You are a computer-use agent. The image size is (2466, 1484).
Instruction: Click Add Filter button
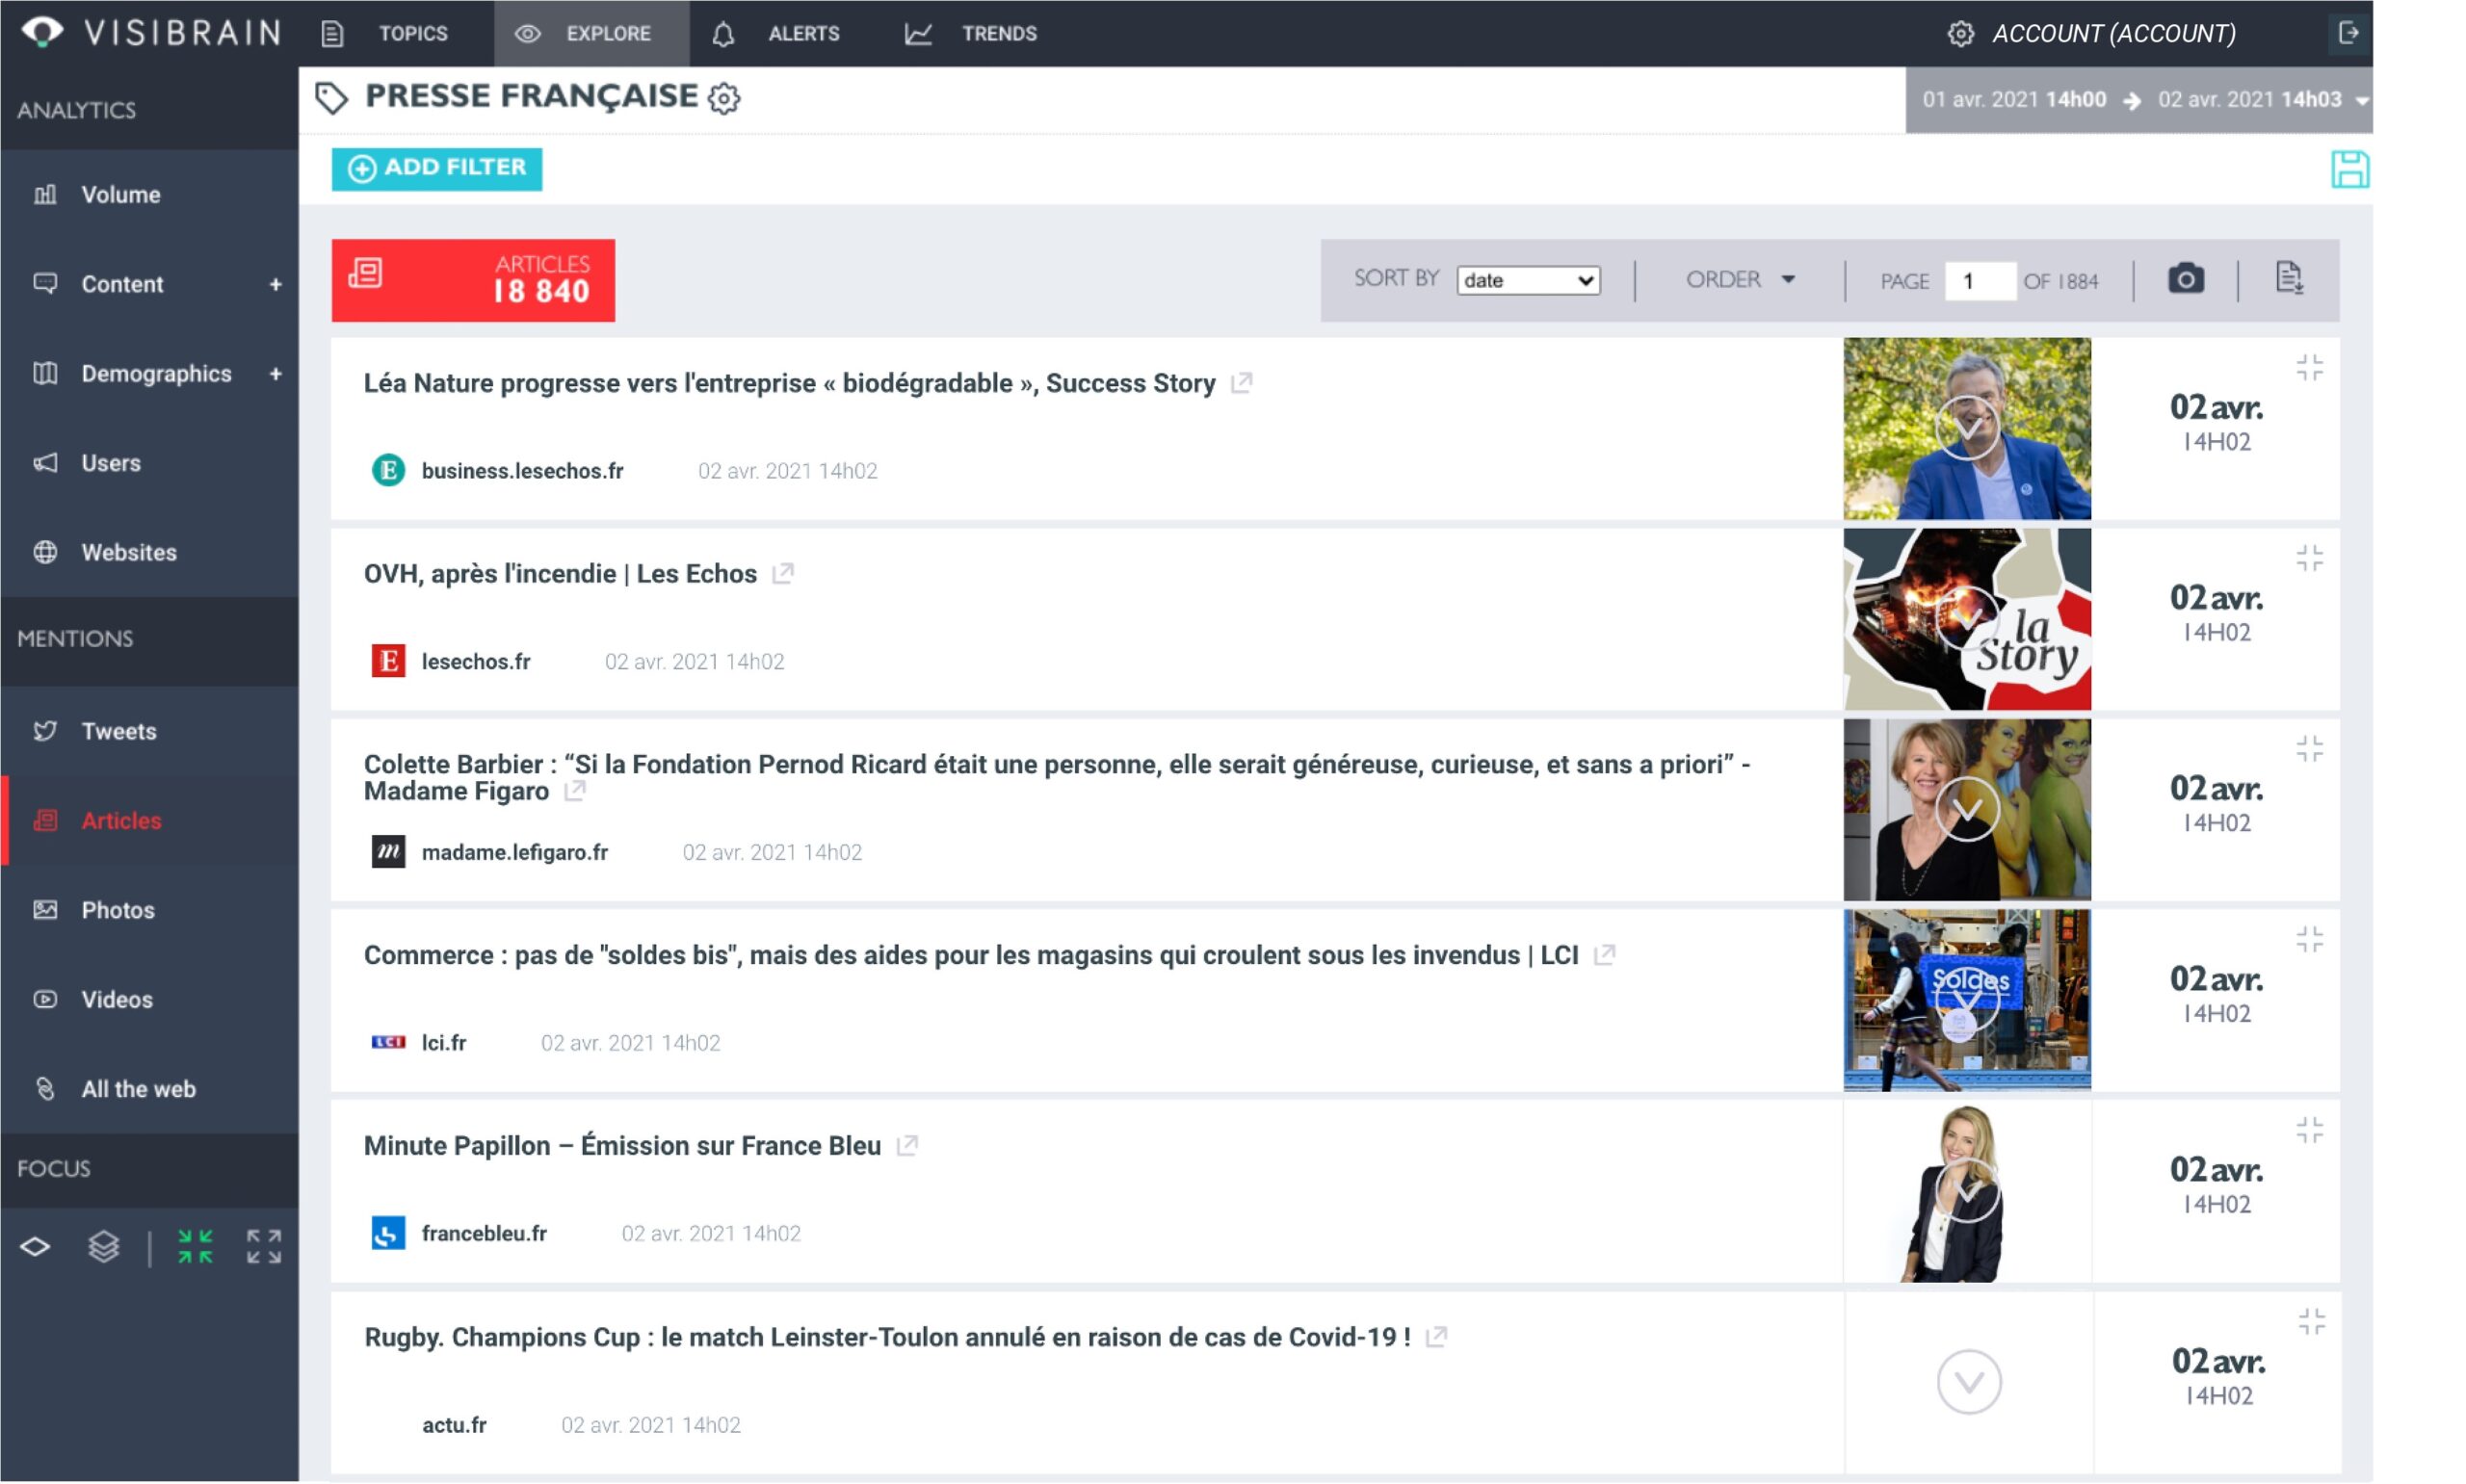(x=437, y=168)
